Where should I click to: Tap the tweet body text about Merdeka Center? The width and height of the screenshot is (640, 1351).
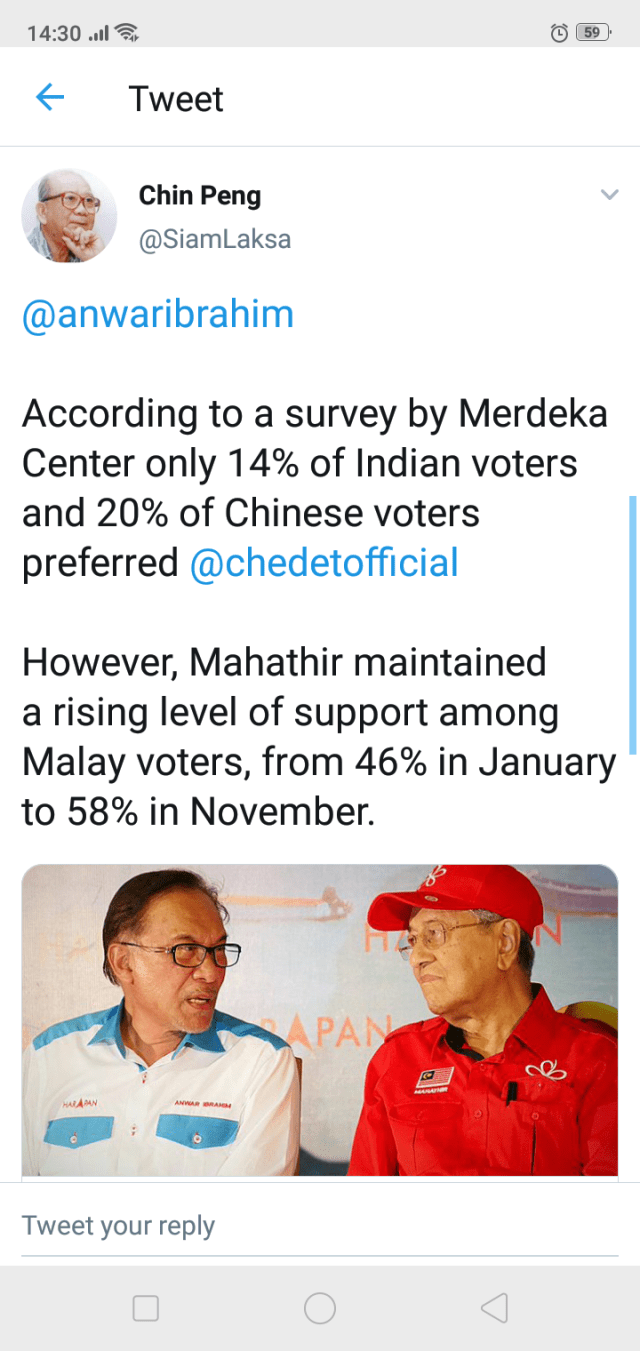pyautogui.click(x=314, y=463)
